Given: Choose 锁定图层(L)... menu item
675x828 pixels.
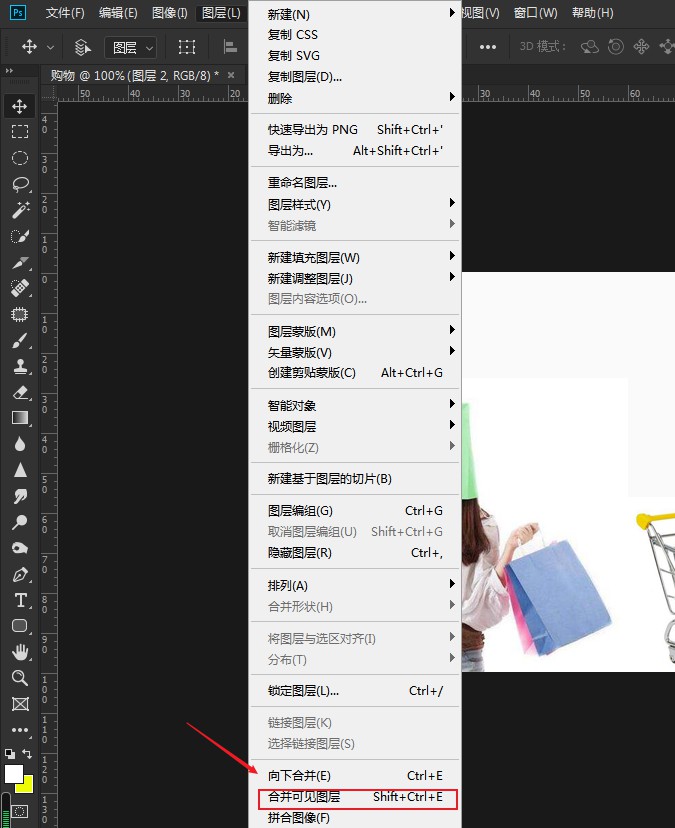Looking at the screenshot, I should point(355,691).
